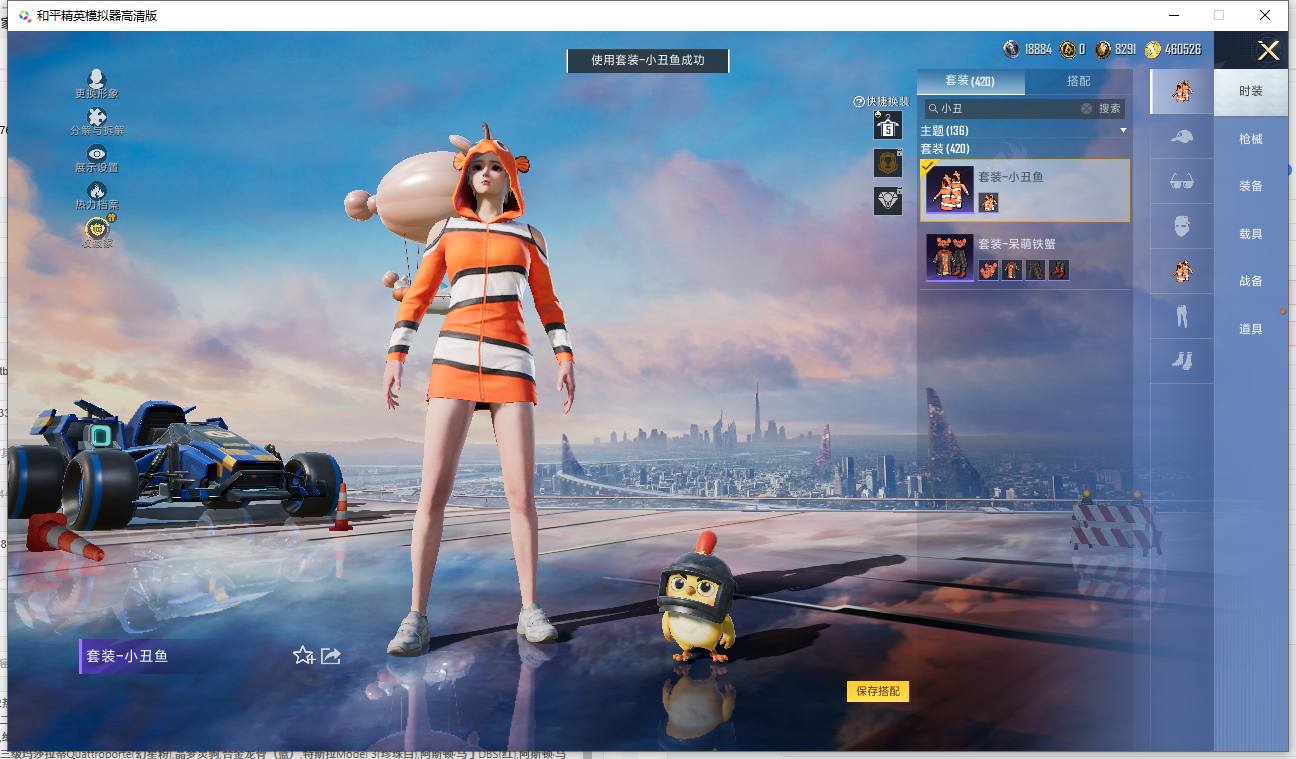This screenshot has height=759, width=1296.
Task: Open the 收藏家 collector badge icon
Action: pyautogui.click(x=97, y=228)
